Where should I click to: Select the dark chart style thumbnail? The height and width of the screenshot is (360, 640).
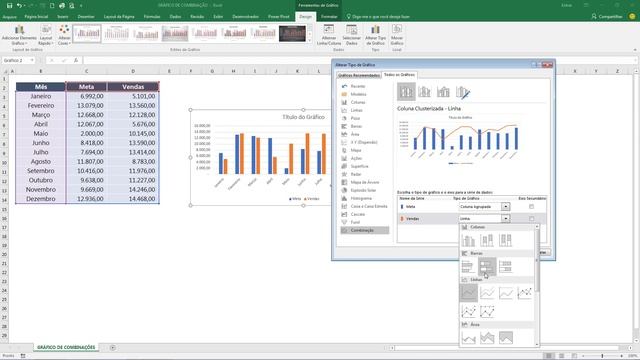pos(292,33)
